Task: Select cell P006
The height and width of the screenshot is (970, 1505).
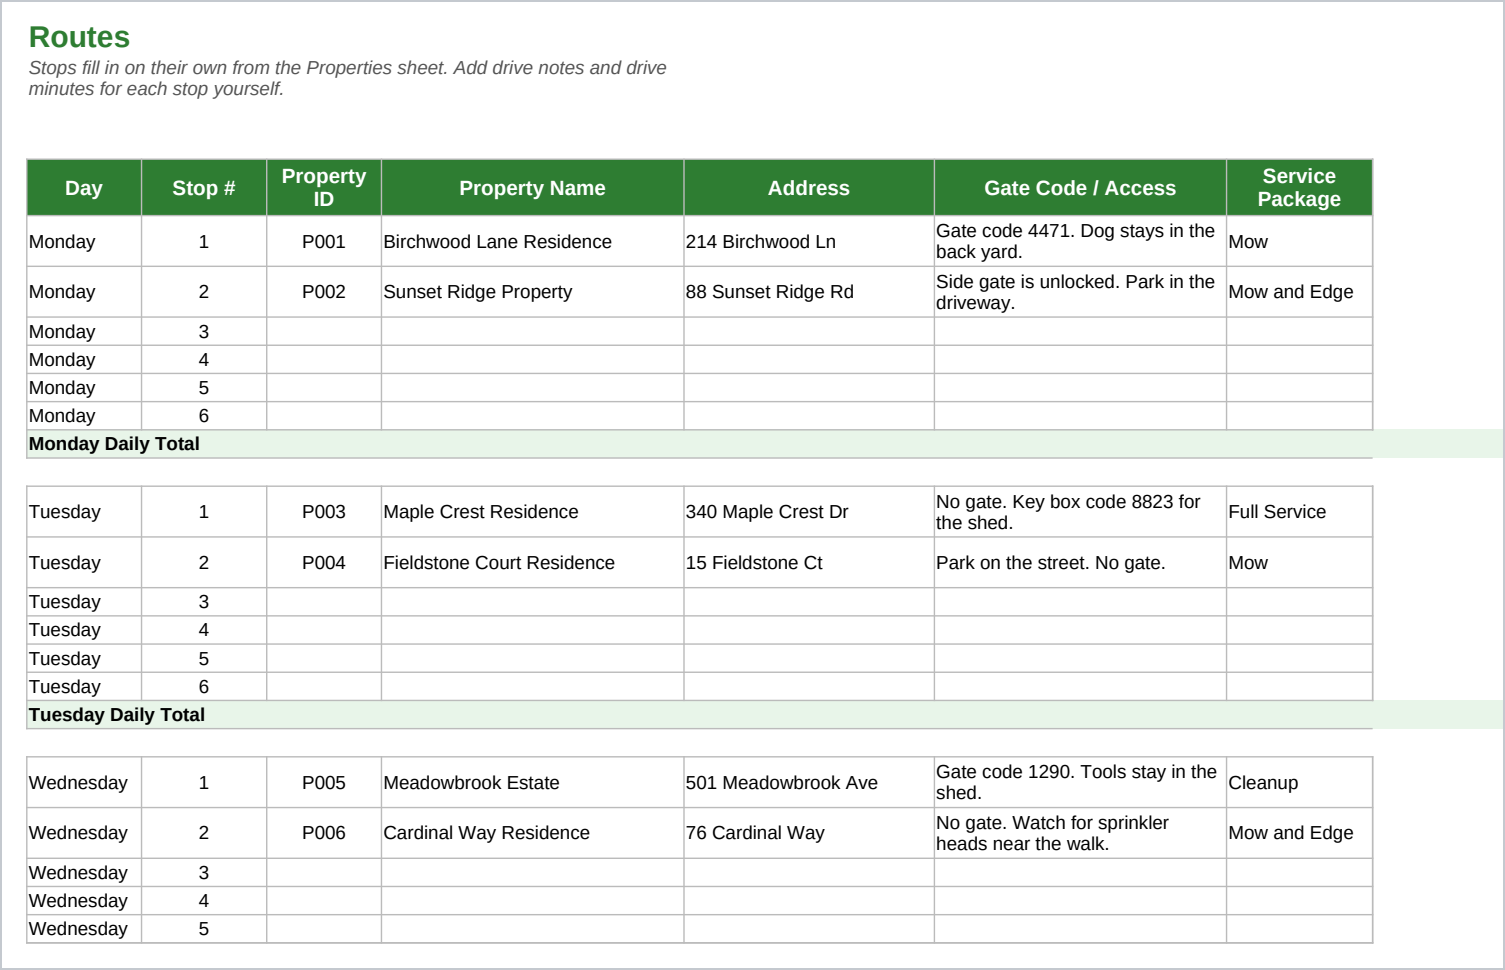Action: point(324,833)
